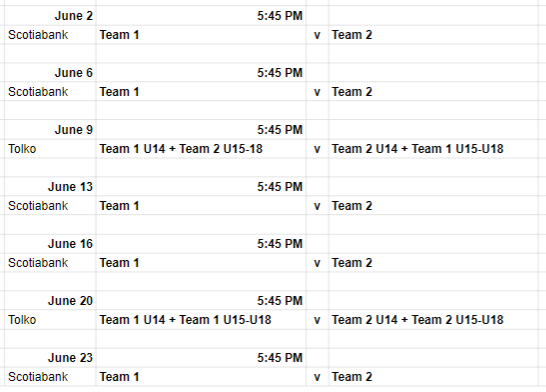The height and width of the screenshot is (392, 546).
Task: Select 'Team 1 U14 + Team 1 U15-U18' cell
Action: tap(201, 320)
